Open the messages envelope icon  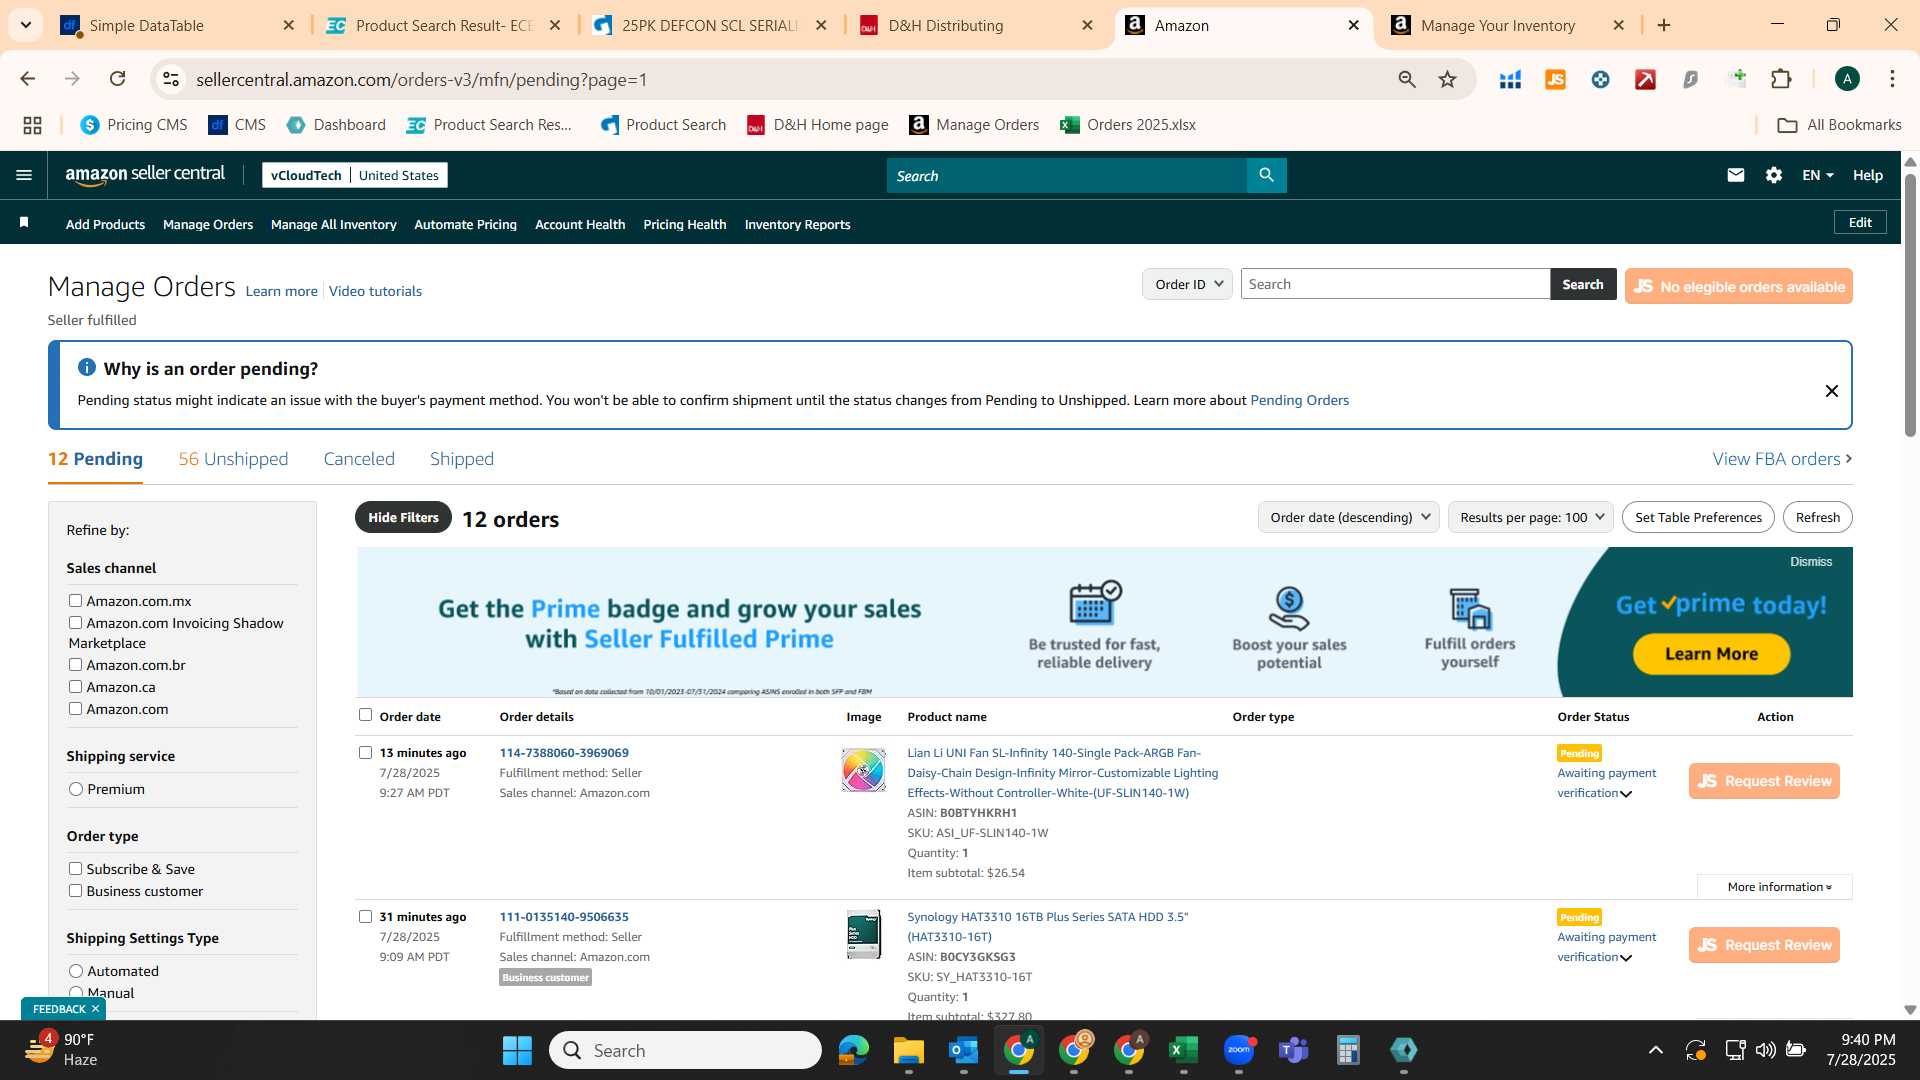point(1735,175)
